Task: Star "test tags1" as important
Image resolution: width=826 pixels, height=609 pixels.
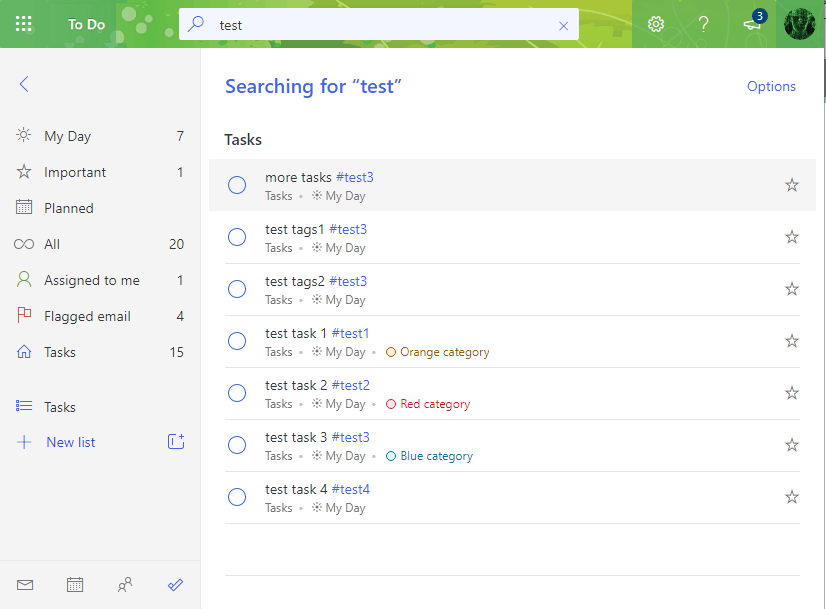Action: click(792, 237)
